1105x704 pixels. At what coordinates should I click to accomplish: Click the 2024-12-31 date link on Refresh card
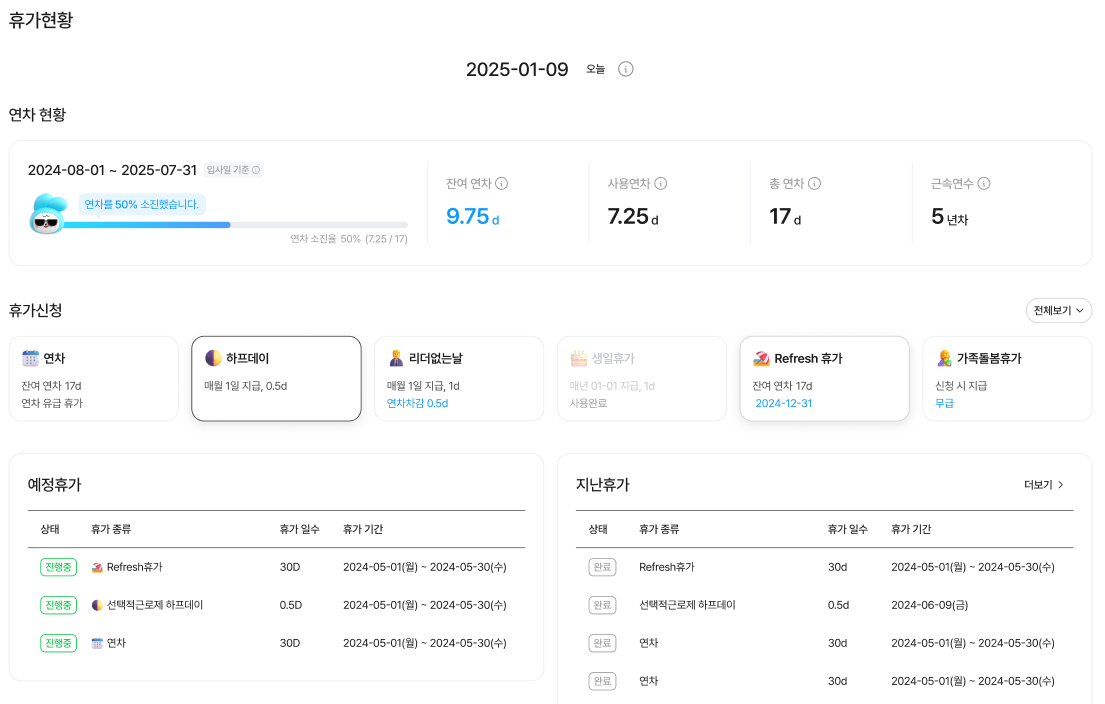(x=784, y=403)
